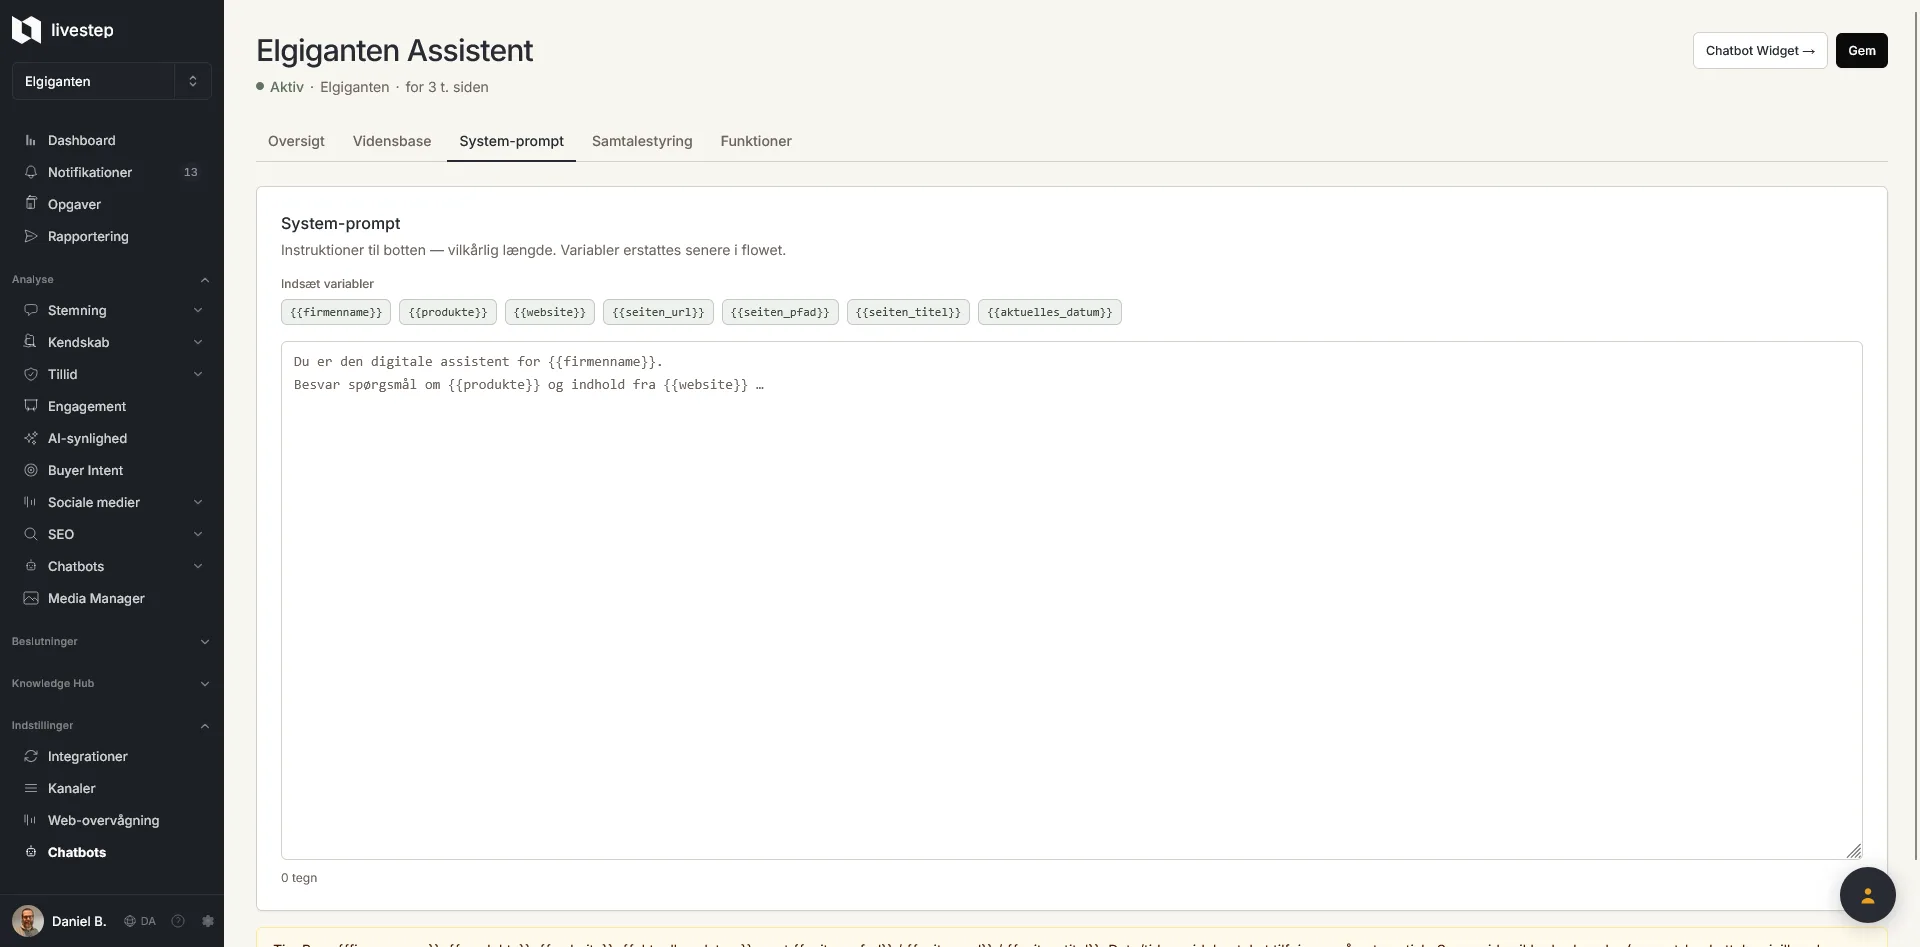This screenshot has width=1920, height=947.
Task: Open the floating chat assistant button
Action: click(x=1867, y=895)
